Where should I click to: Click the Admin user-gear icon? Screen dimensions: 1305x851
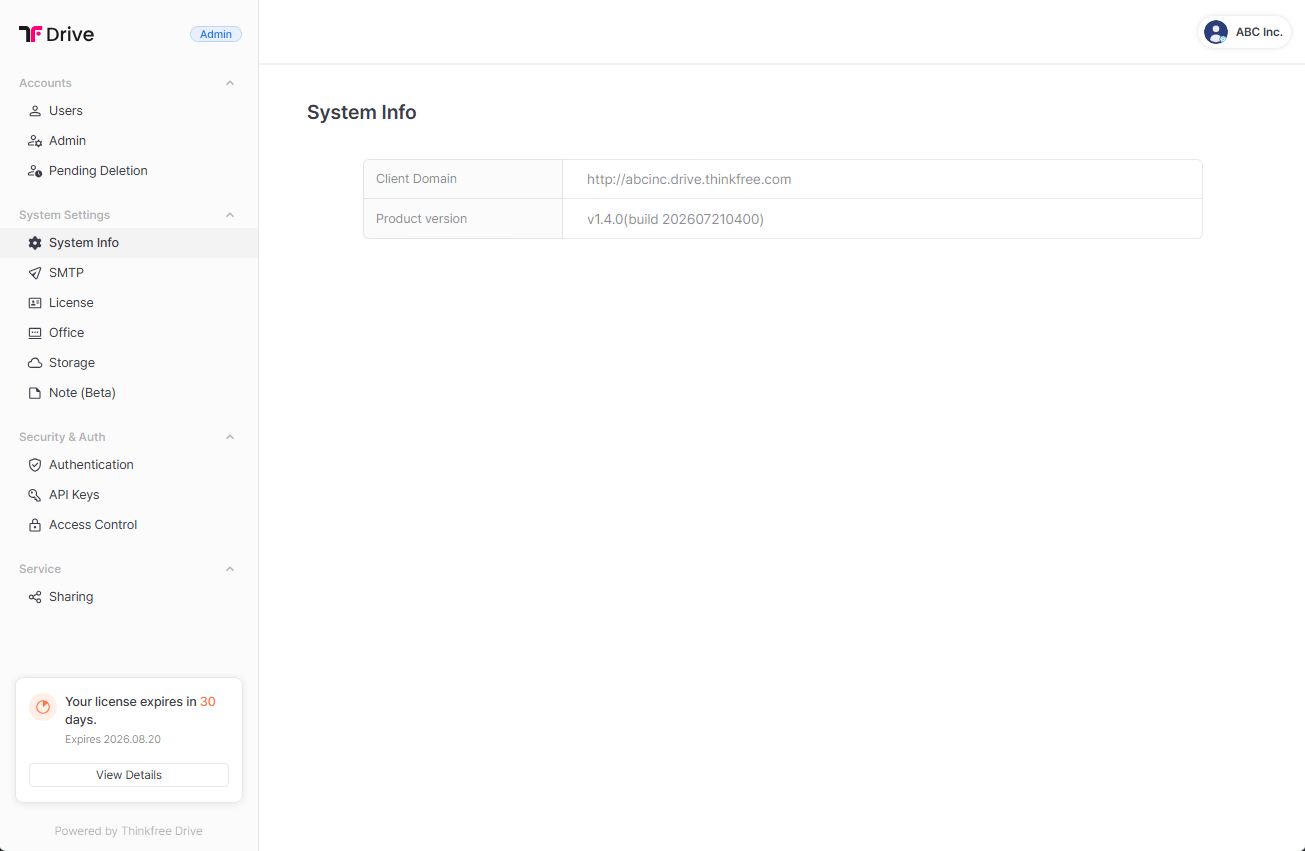click(35, 141)
